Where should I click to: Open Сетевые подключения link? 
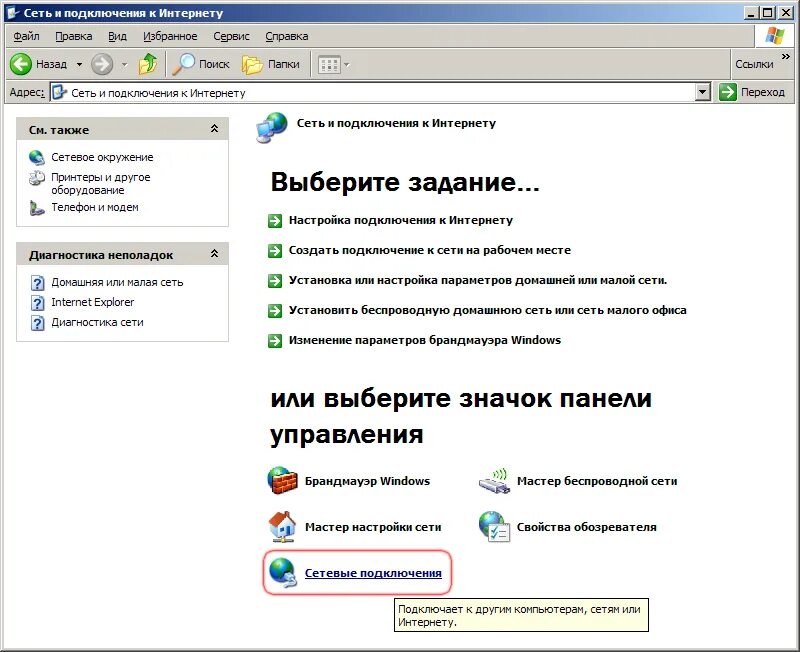click(373, 573)
